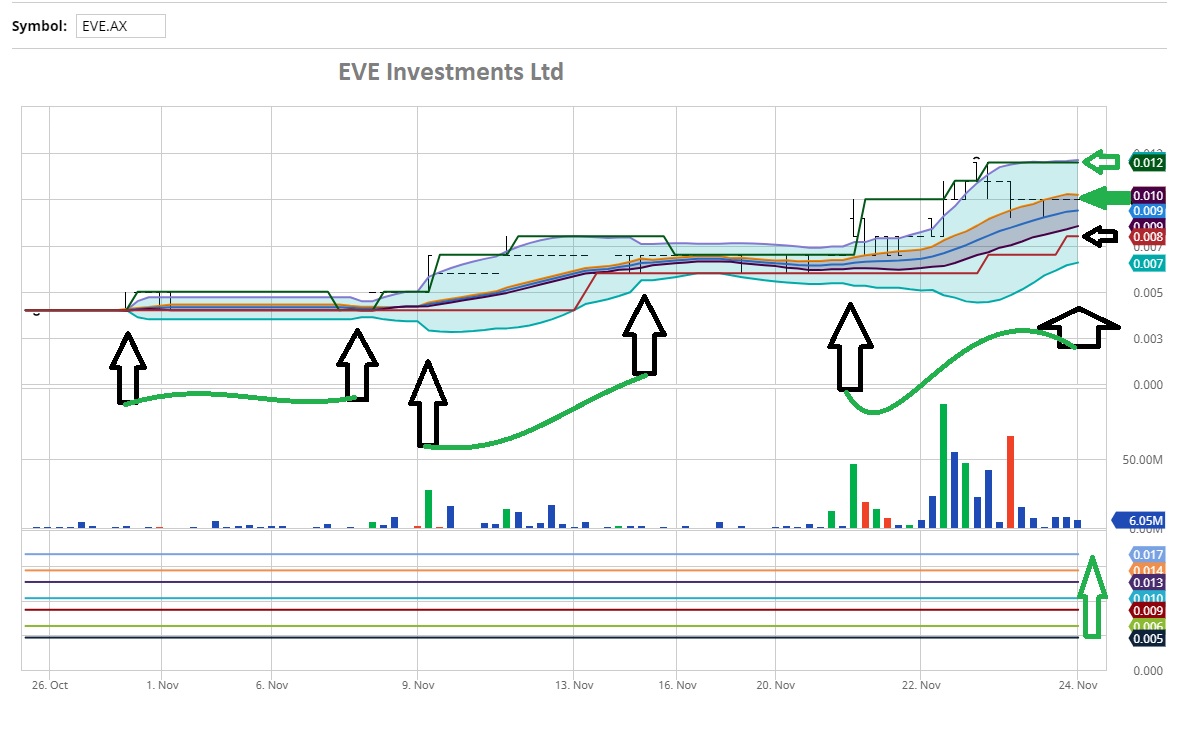Click the chart title EVE Investments Ltd
Image resolution: width=1178 pixels, height=732 pixels.
(x=451, y=72)
